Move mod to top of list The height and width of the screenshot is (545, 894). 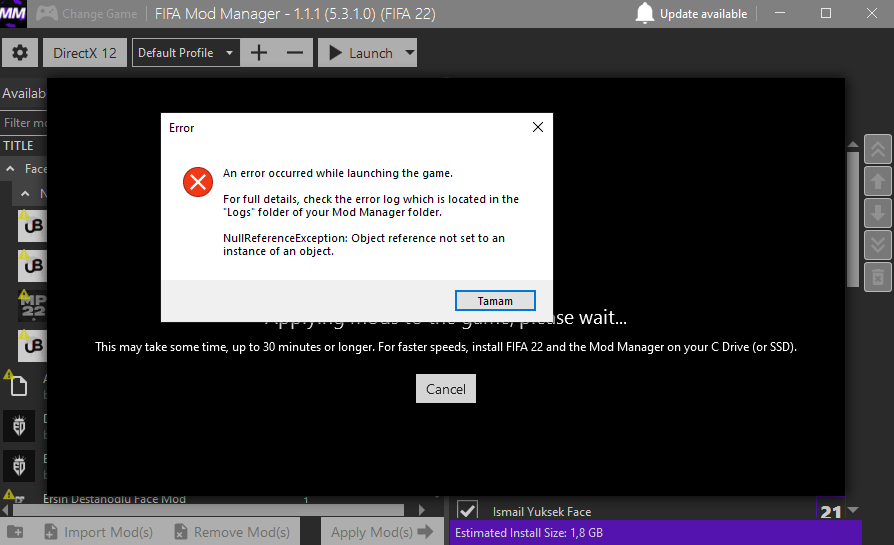point(877,149)
